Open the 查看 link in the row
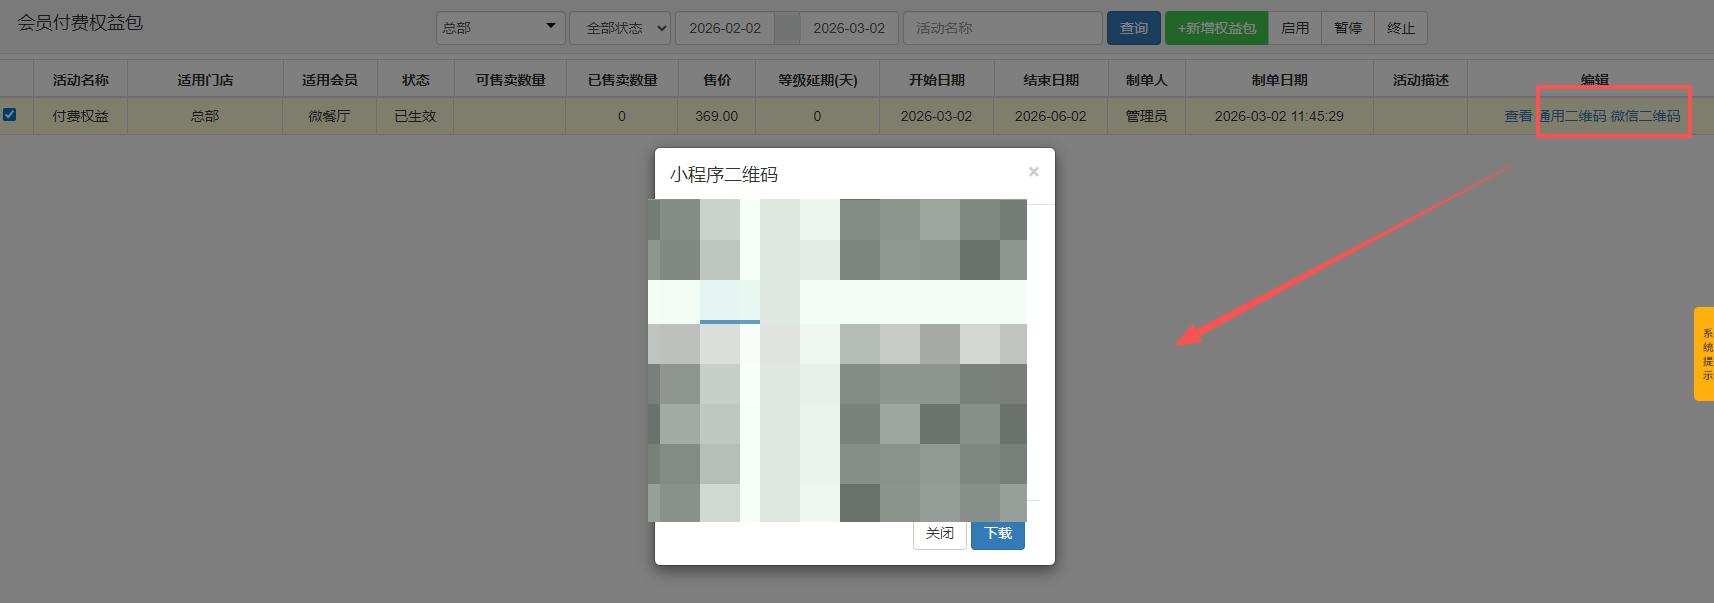The width and height of the screenshot is (1714, 603). pyautogui.click(x=1517, y=116)
